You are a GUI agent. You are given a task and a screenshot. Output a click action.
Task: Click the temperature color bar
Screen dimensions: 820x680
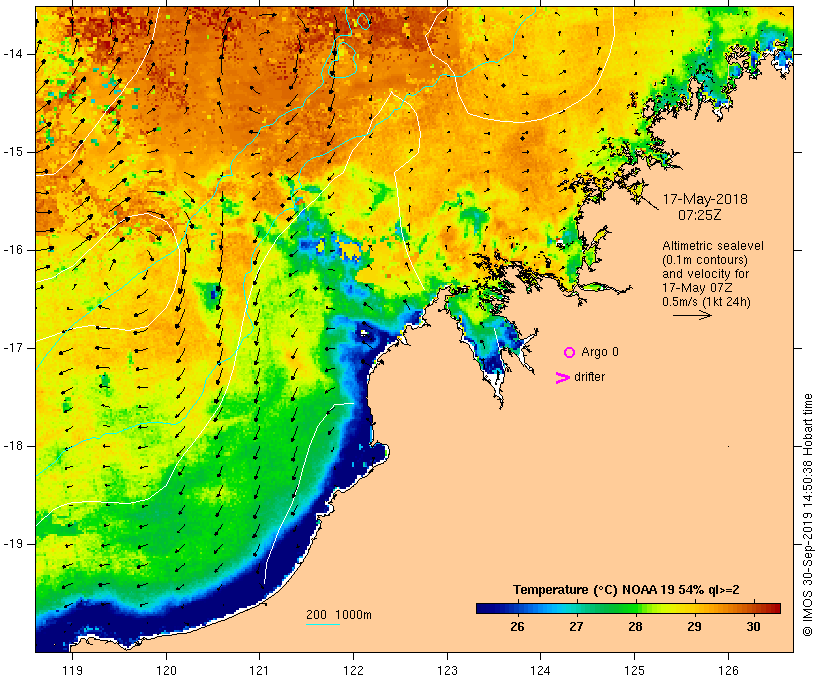(628, 608)
